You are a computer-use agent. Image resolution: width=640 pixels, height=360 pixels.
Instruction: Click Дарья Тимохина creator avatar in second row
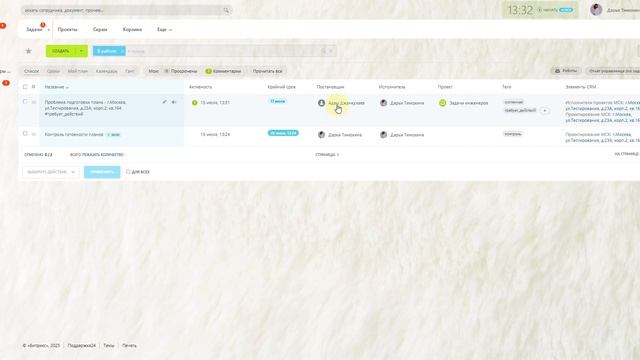[322, 135]
